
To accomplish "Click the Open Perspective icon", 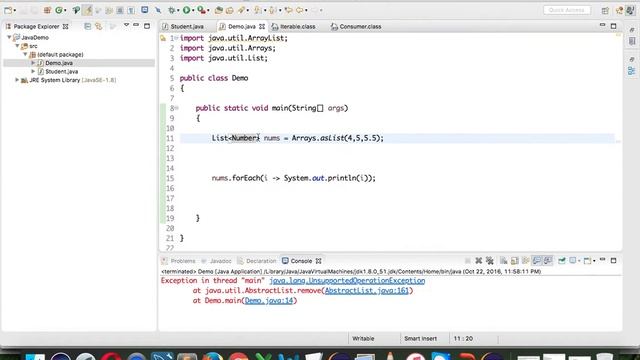I will [605, 10].
